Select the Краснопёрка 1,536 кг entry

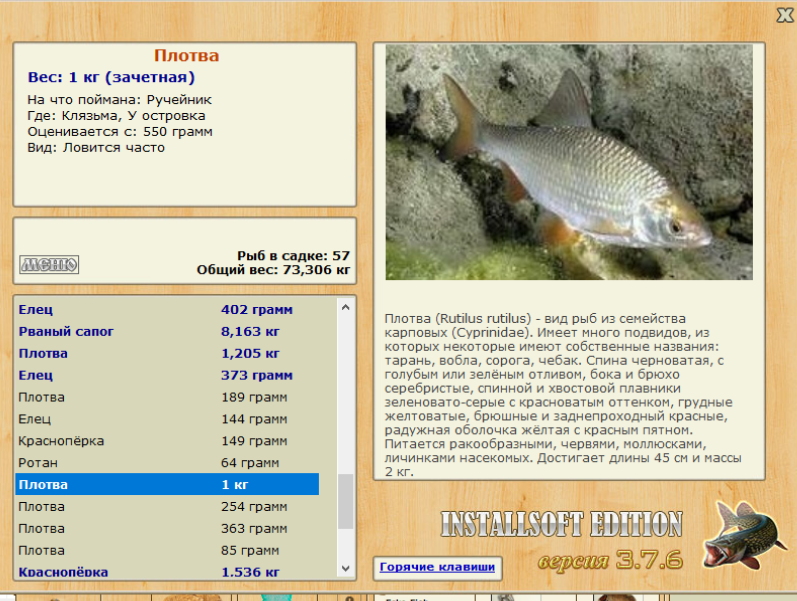coord(167,571)
